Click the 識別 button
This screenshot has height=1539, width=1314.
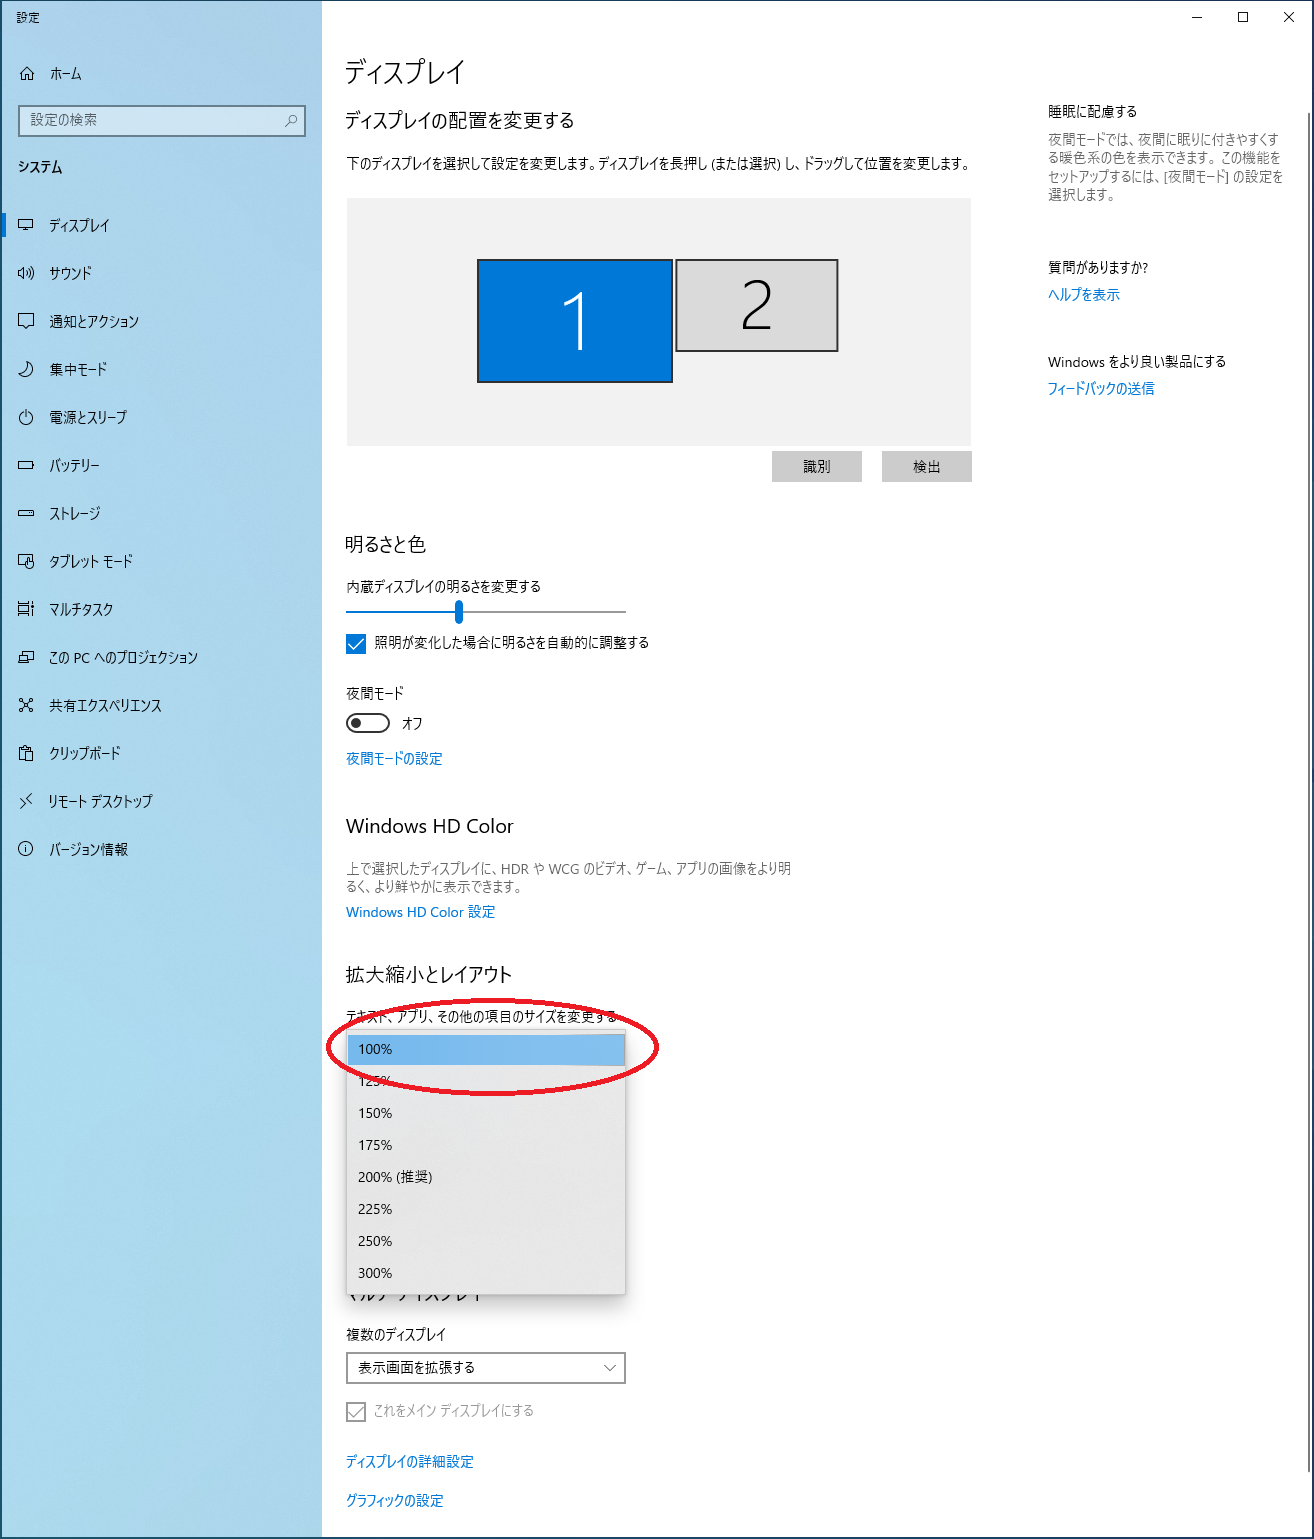pos(817,467)
